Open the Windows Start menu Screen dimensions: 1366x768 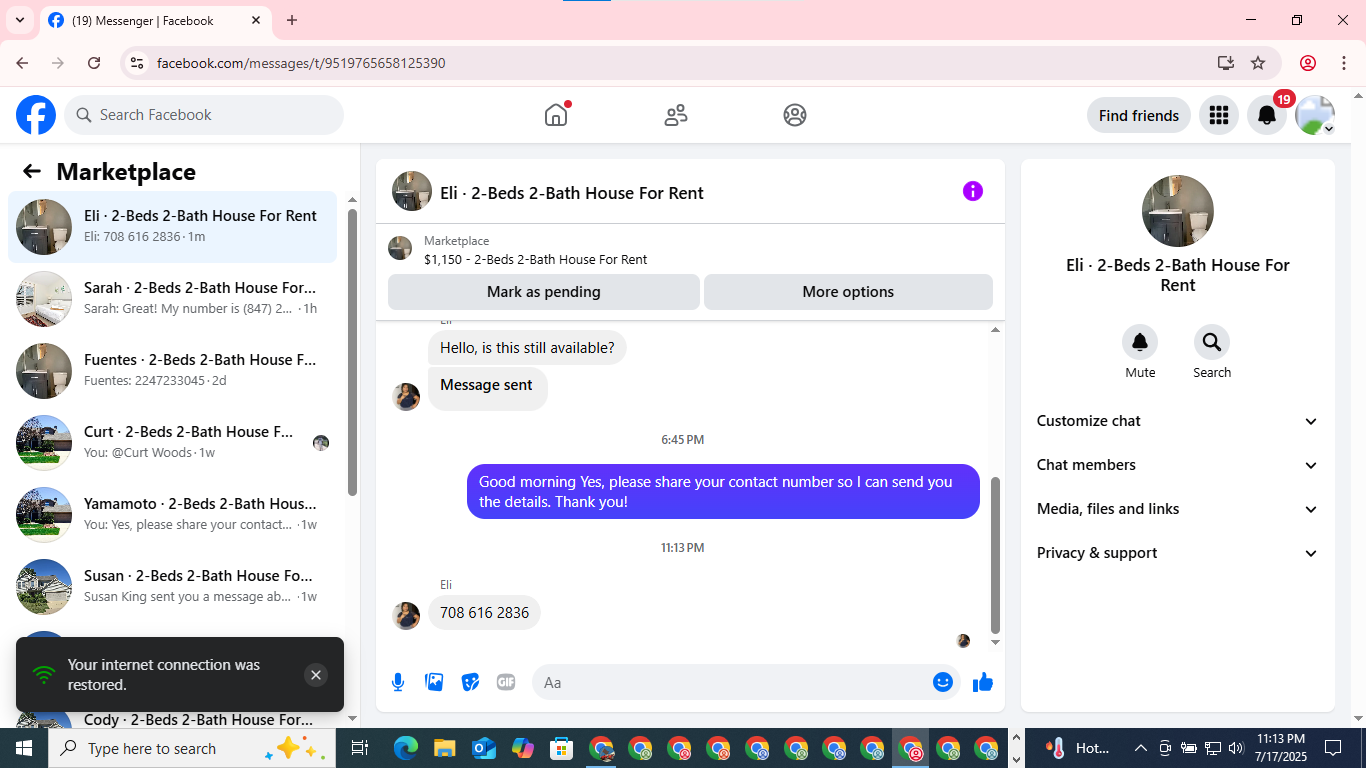[x=24, y=748]
